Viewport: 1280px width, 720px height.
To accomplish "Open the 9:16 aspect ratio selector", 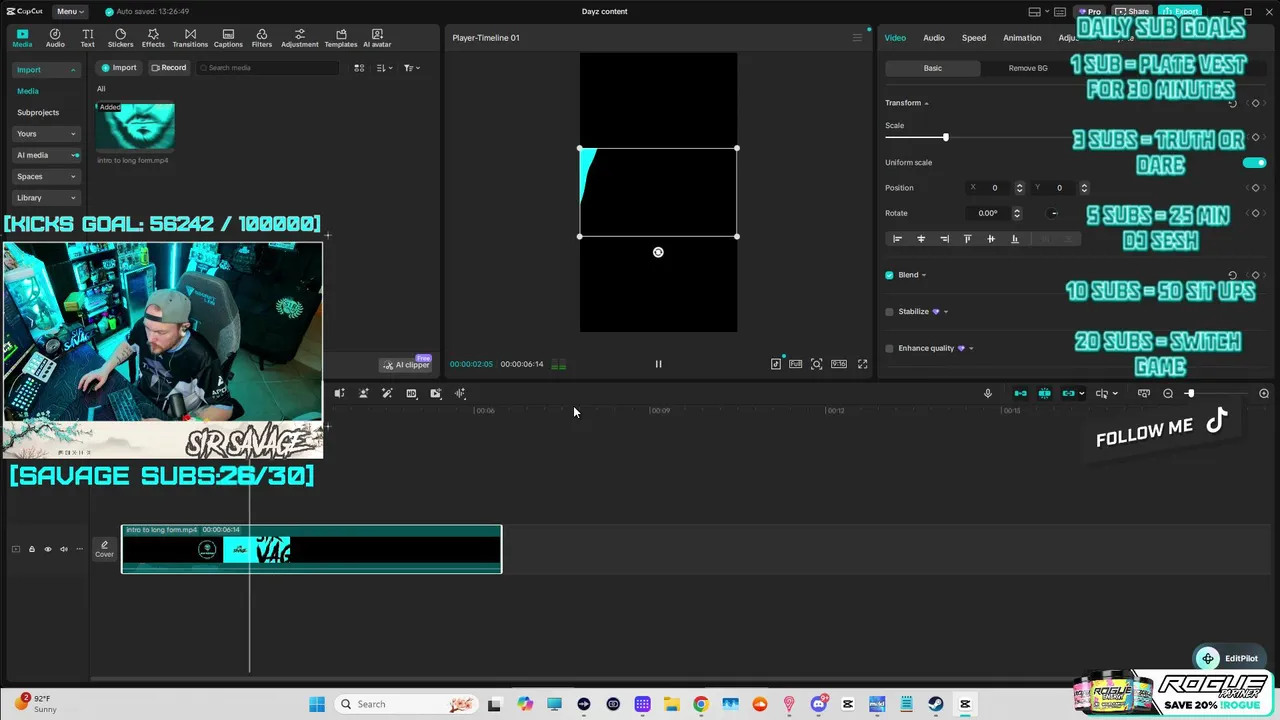I will pyautogui.click(x=838, y=364).
